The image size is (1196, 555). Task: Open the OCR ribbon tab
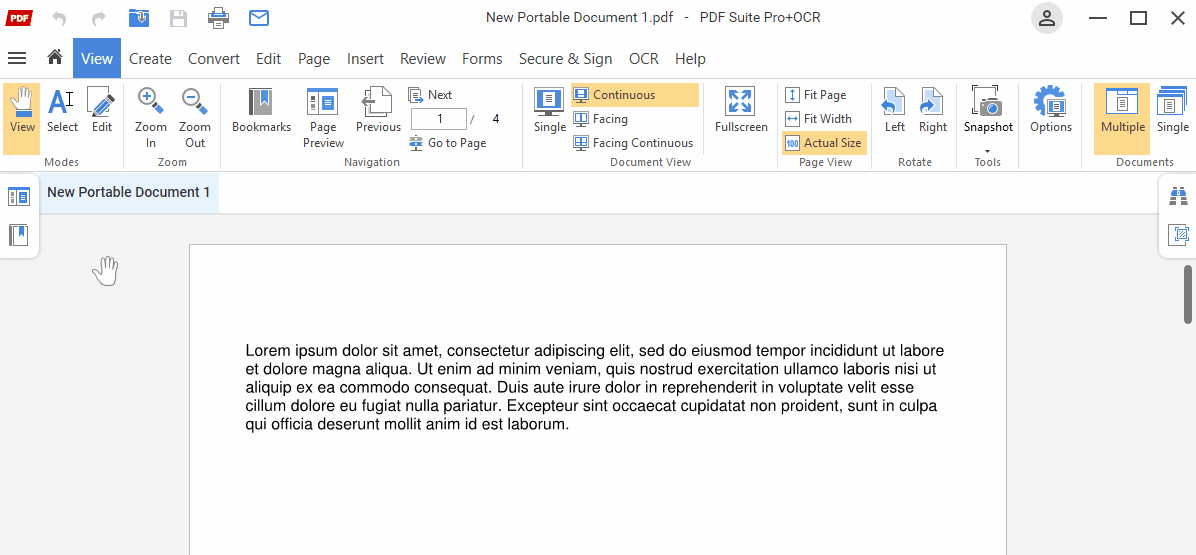[x=644, y=59]
